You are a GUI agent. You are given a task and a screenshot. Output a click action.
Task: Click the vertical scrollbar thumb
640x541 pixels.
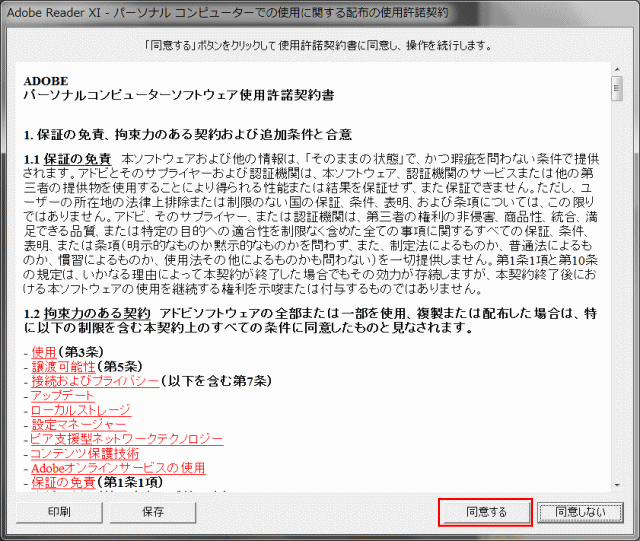pyautogui.click(x=617, y=89)
